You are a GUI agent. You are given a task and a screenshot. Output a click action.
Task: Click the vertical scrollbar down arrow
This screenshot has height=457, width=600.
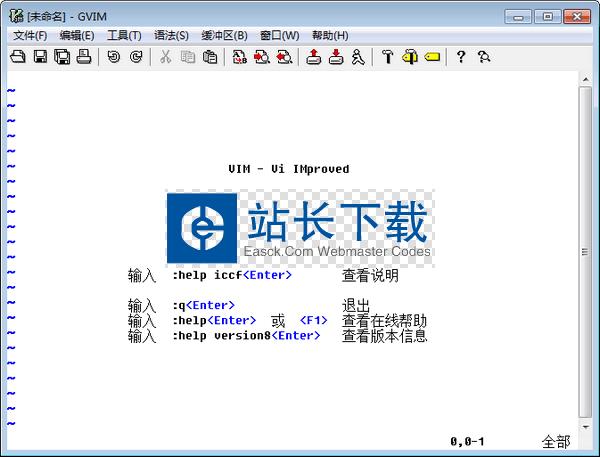tap(585, 426)
